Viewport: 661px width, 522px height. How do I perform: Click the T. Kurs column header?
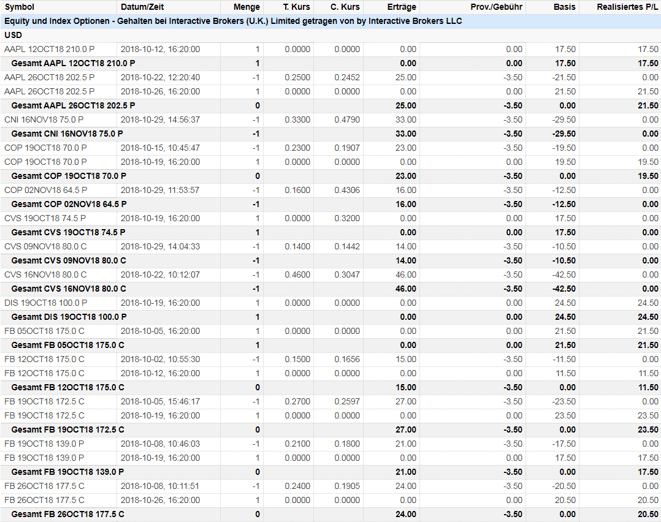pos(296,7)
